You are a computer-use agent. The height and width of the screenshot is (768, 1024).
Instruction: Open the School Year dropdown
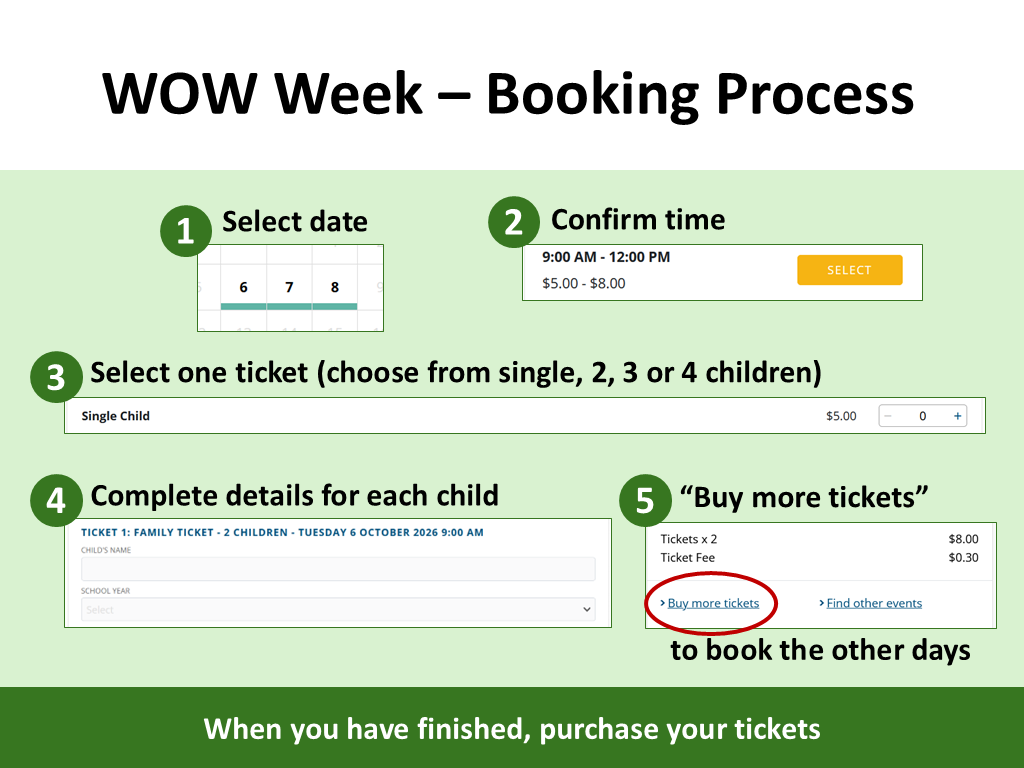pyautogui.click(x=338, y=609)
